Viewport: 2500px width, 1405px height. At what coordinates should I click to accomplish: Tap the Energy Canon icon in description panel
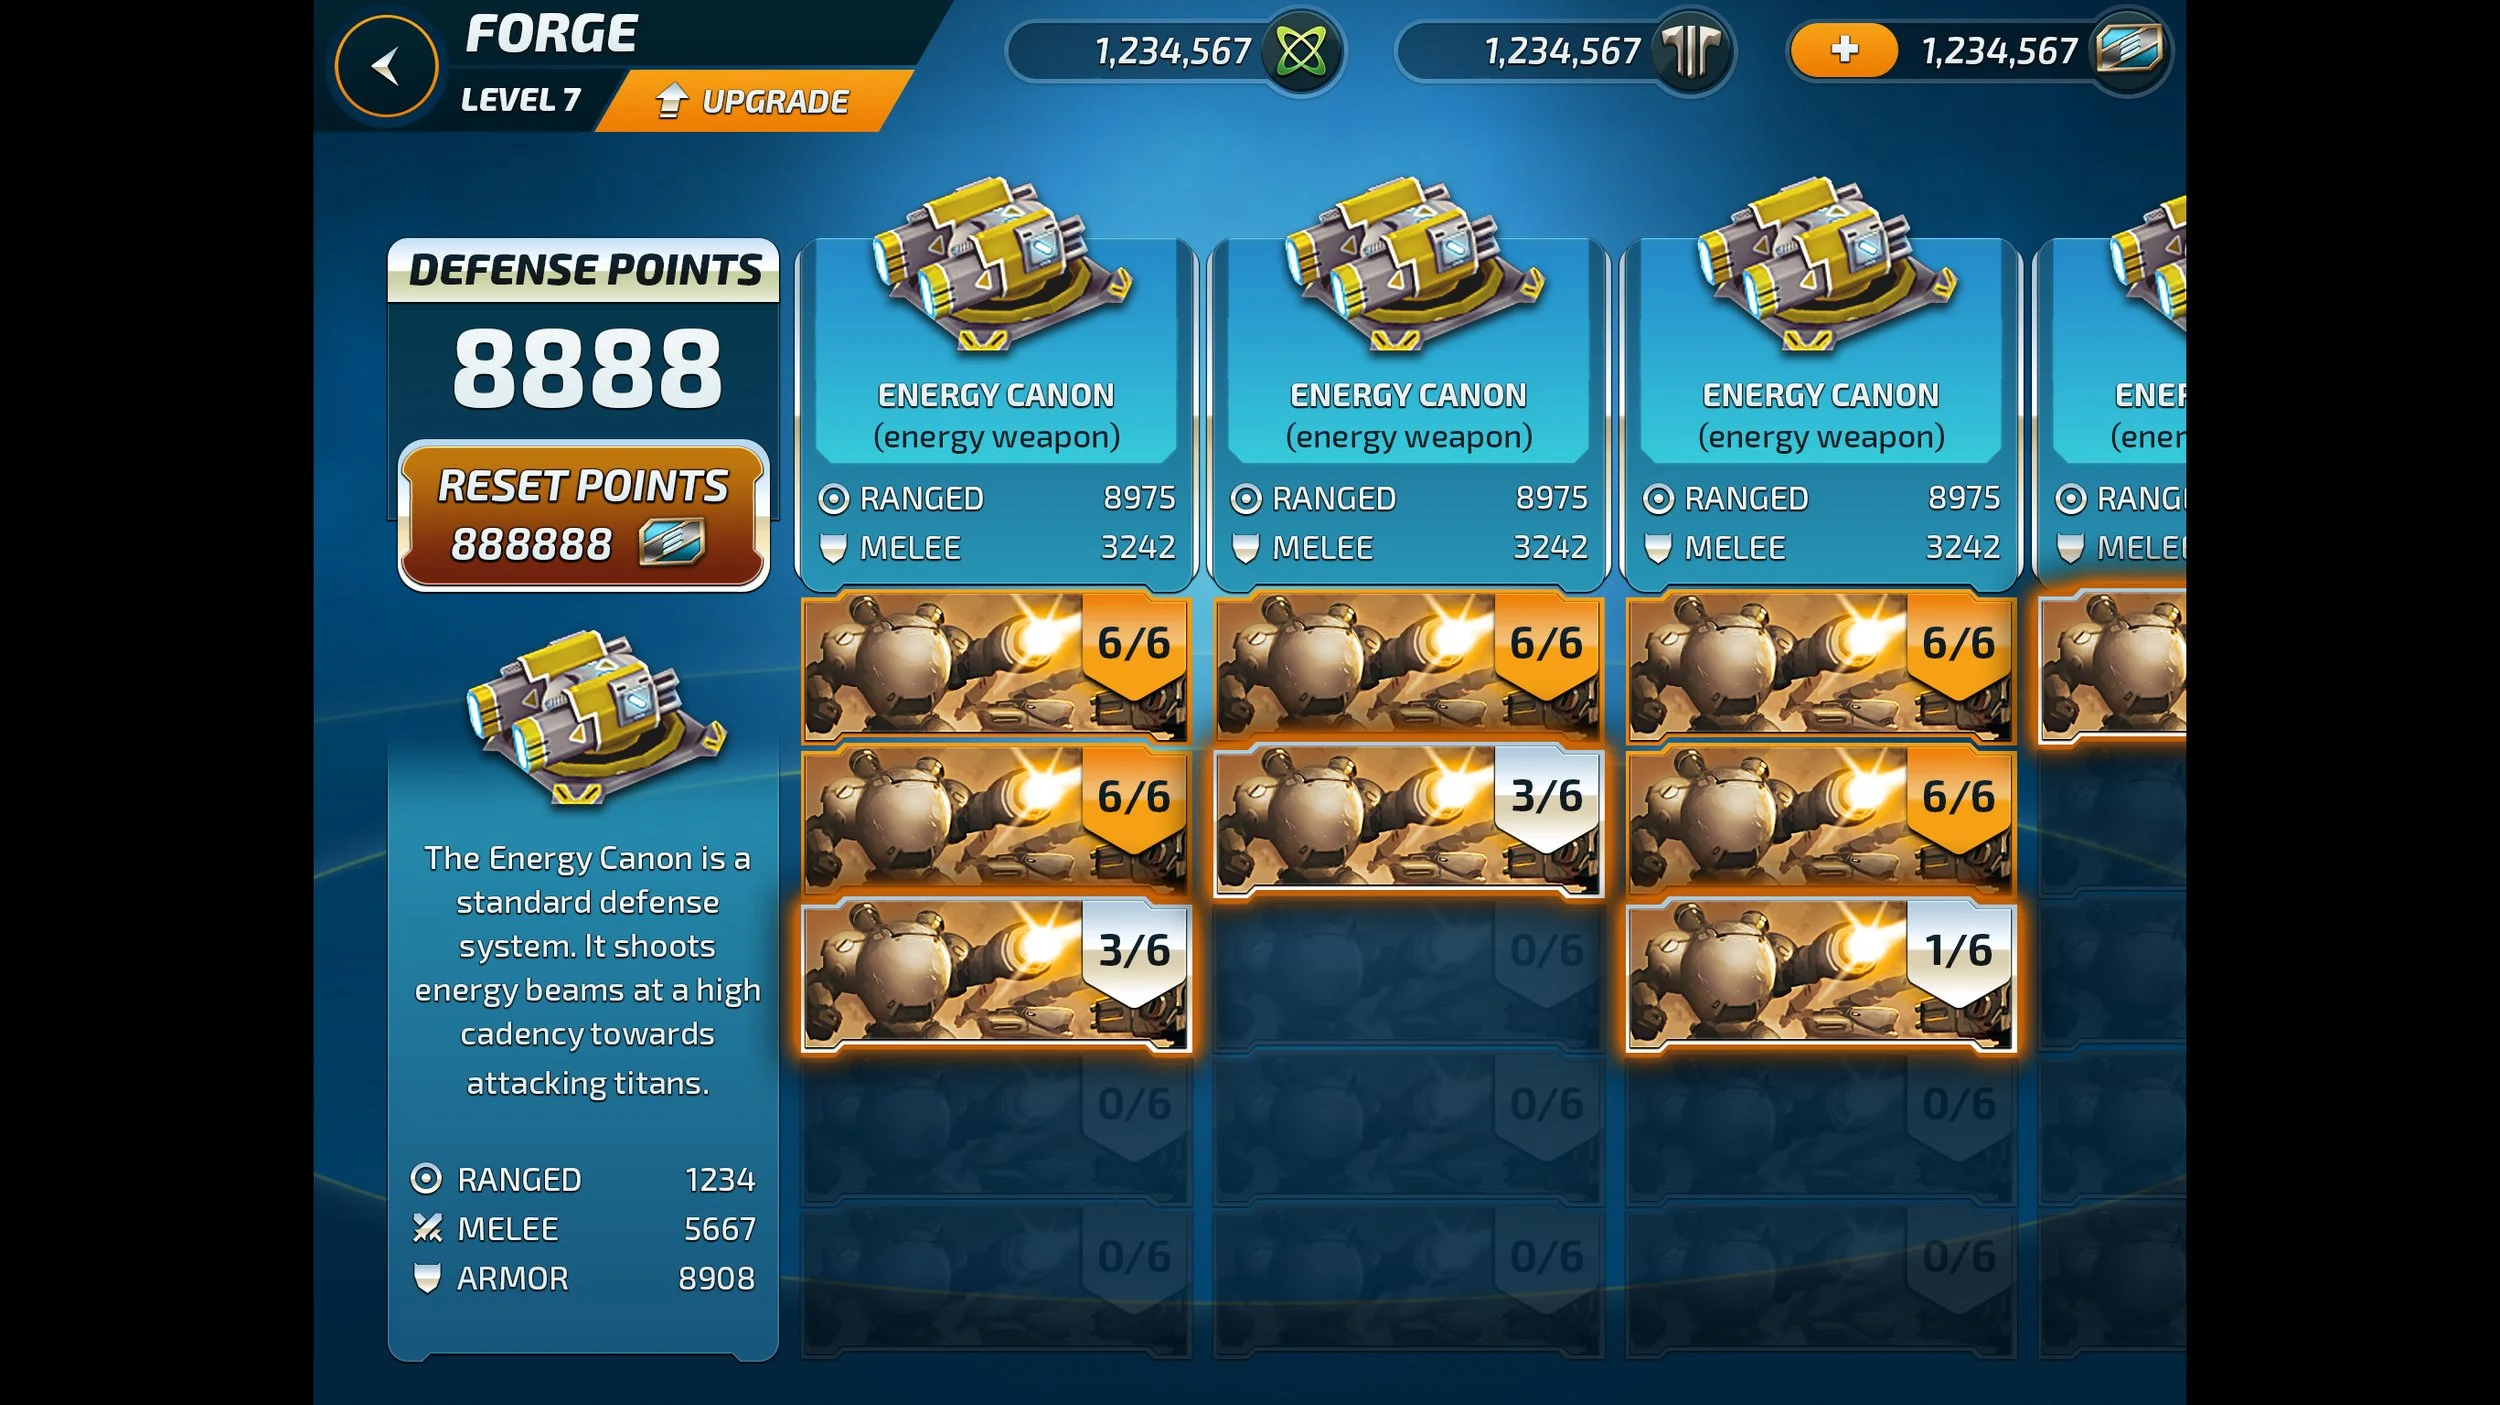[596, 716]
